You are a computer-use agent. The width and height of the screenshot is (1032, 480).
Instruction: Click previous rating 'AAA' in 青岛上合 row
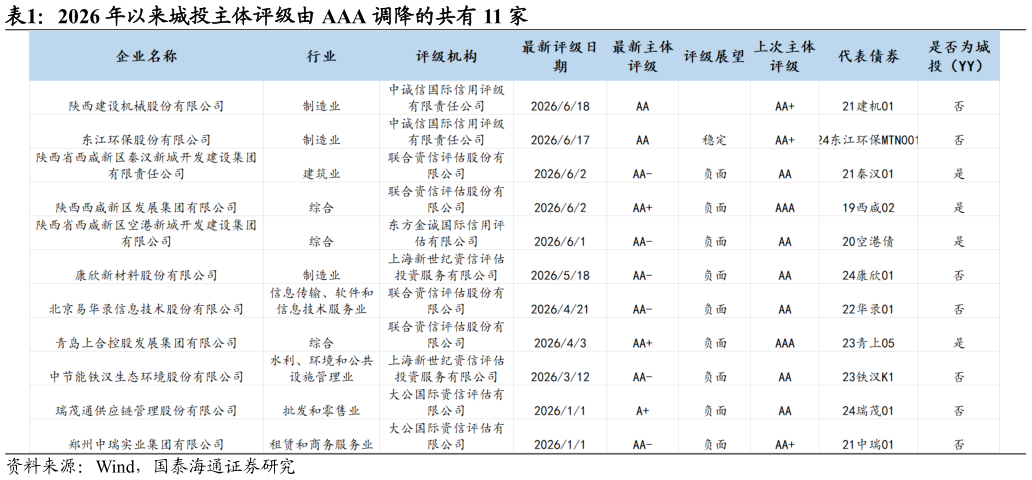coord(785,343)
